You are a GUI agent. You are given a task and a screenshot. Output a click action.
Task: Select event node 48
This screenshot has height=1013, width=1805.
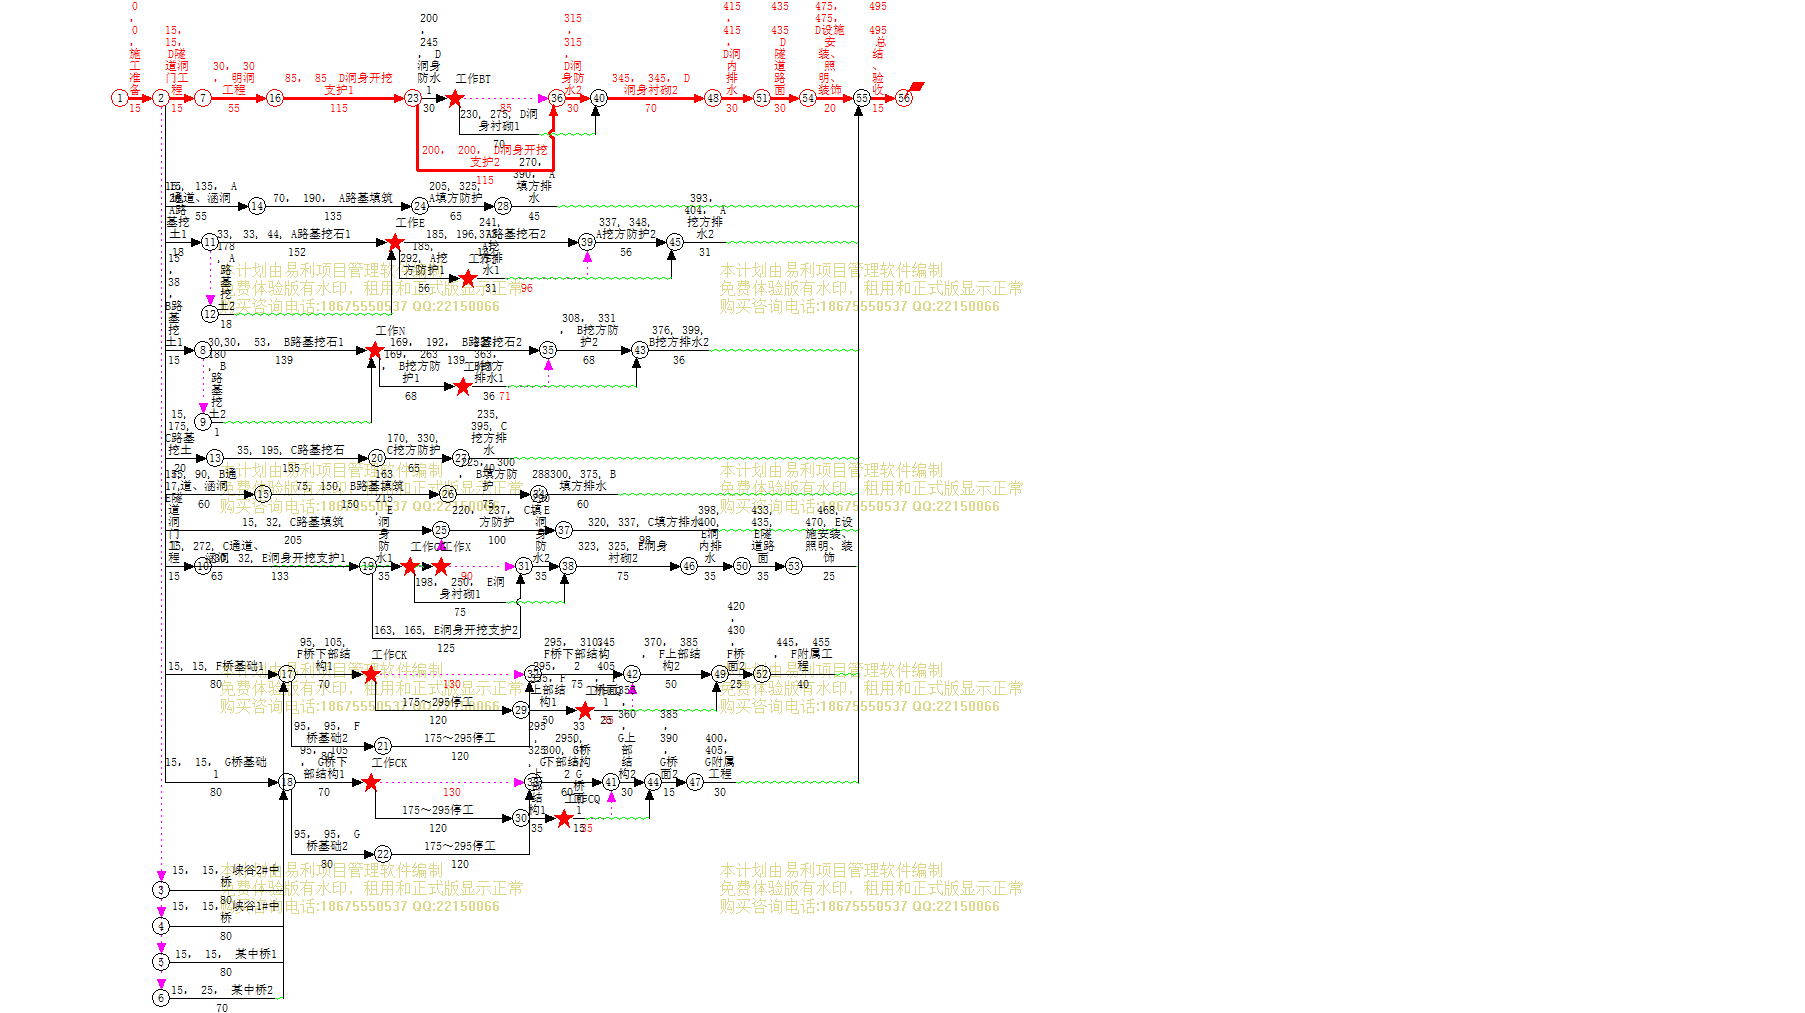[x=713, y=98]
